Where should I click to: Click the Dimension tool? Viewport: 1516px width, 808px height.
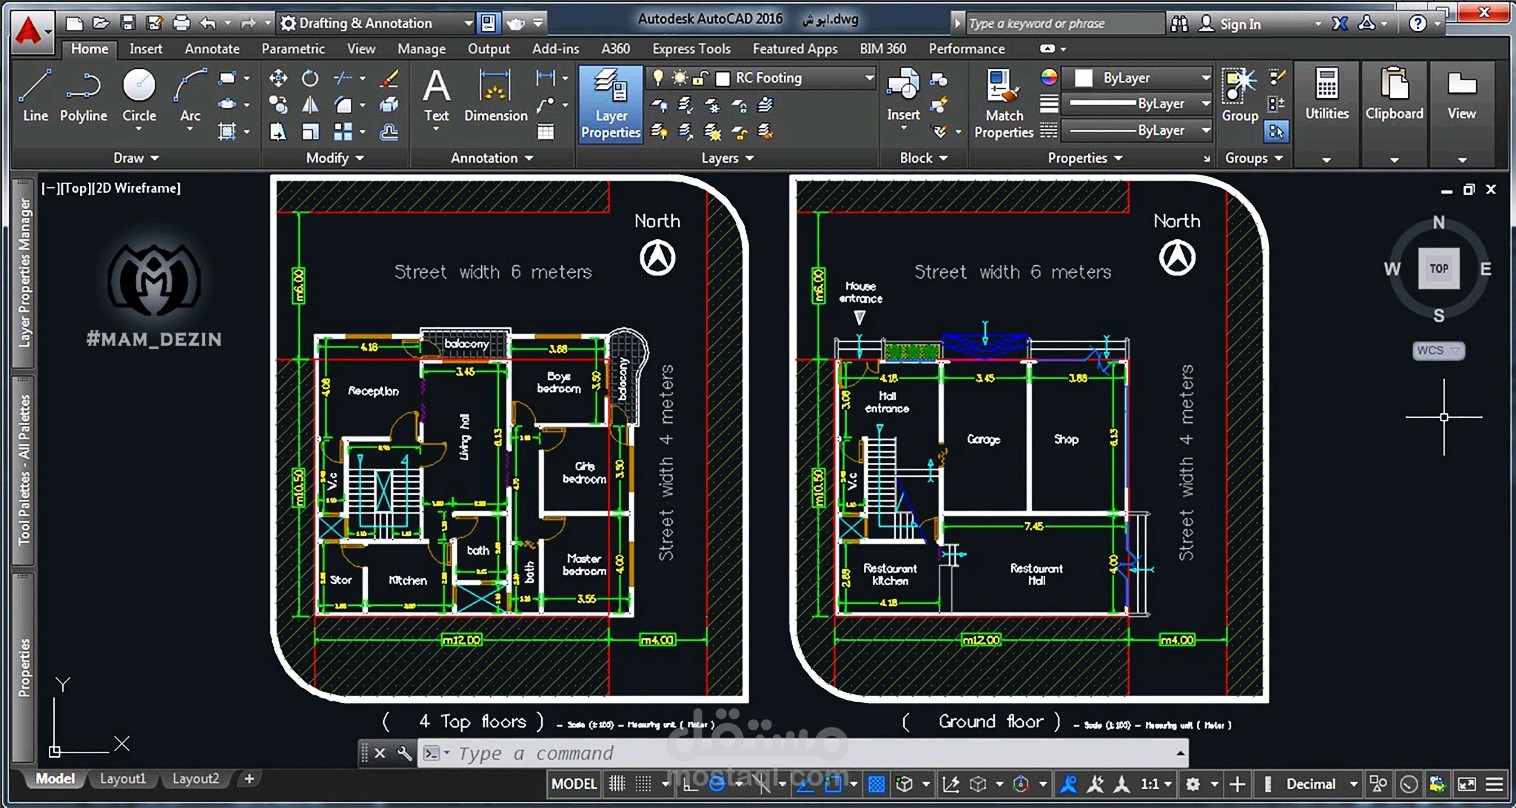pos(495,97)
